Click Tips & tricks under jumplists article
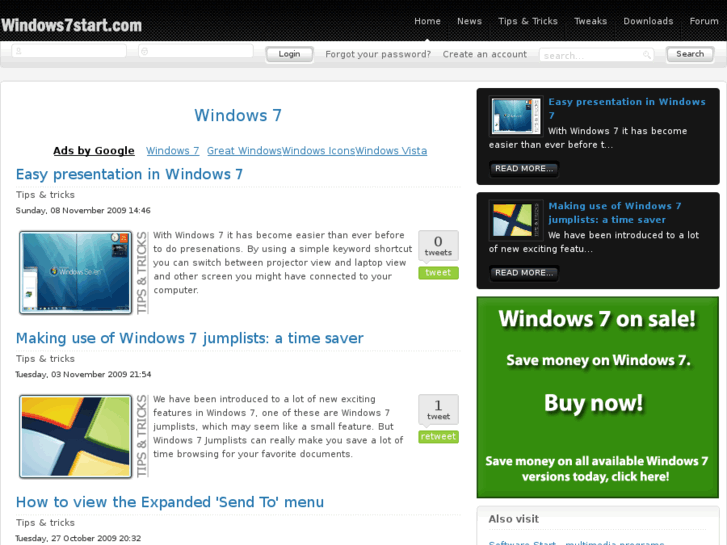 (x=45, y=359)
